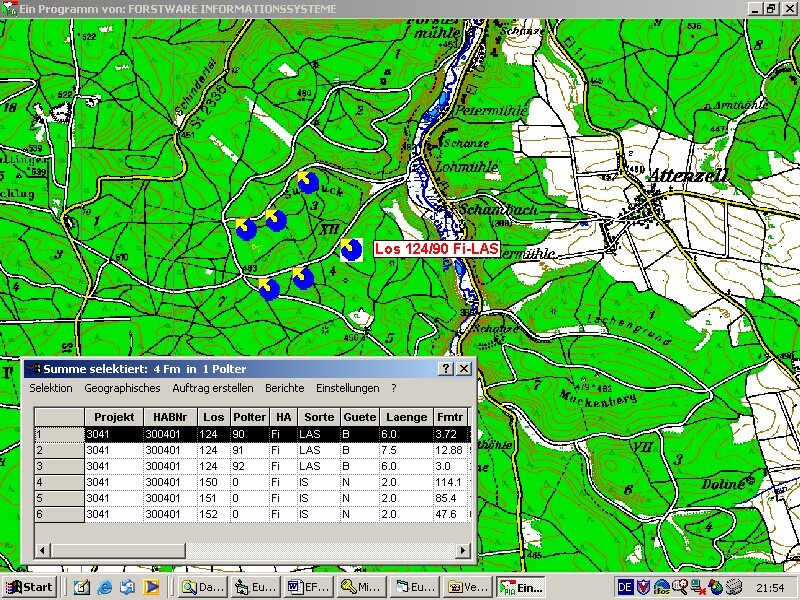Click the topmost blue Polter marker on the map

coord(308,182)
